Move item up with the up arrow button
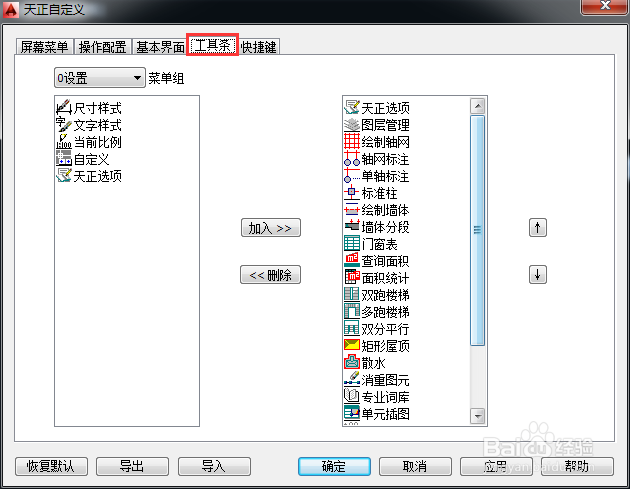Viewport: 630px width, 489px height. click(x=538, y=228)
